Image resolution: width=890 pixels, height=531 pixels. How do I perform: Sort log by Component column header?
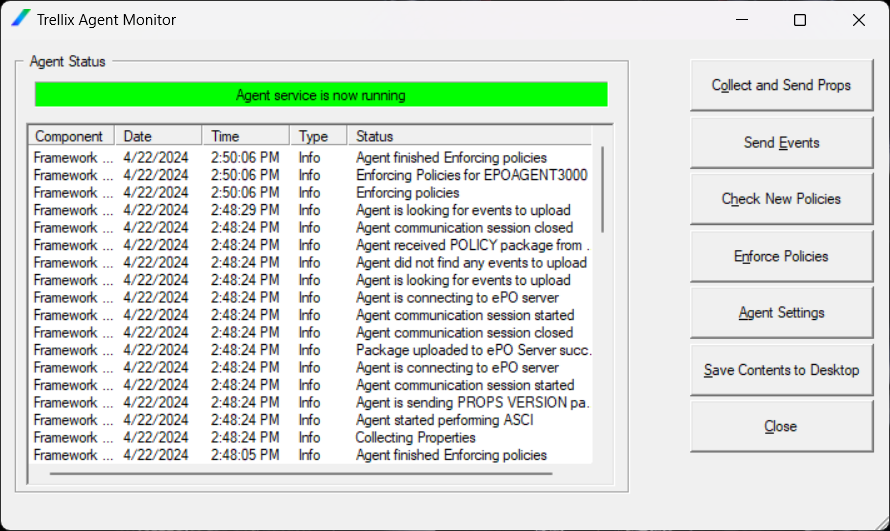pos(70,136)
